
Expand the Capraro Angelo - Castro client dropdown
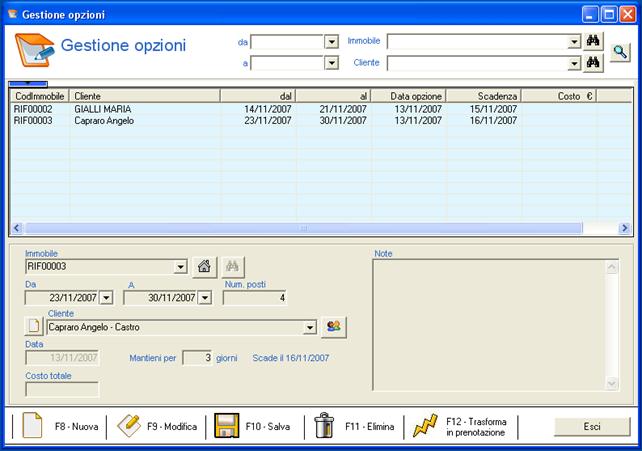click(310, 327)
